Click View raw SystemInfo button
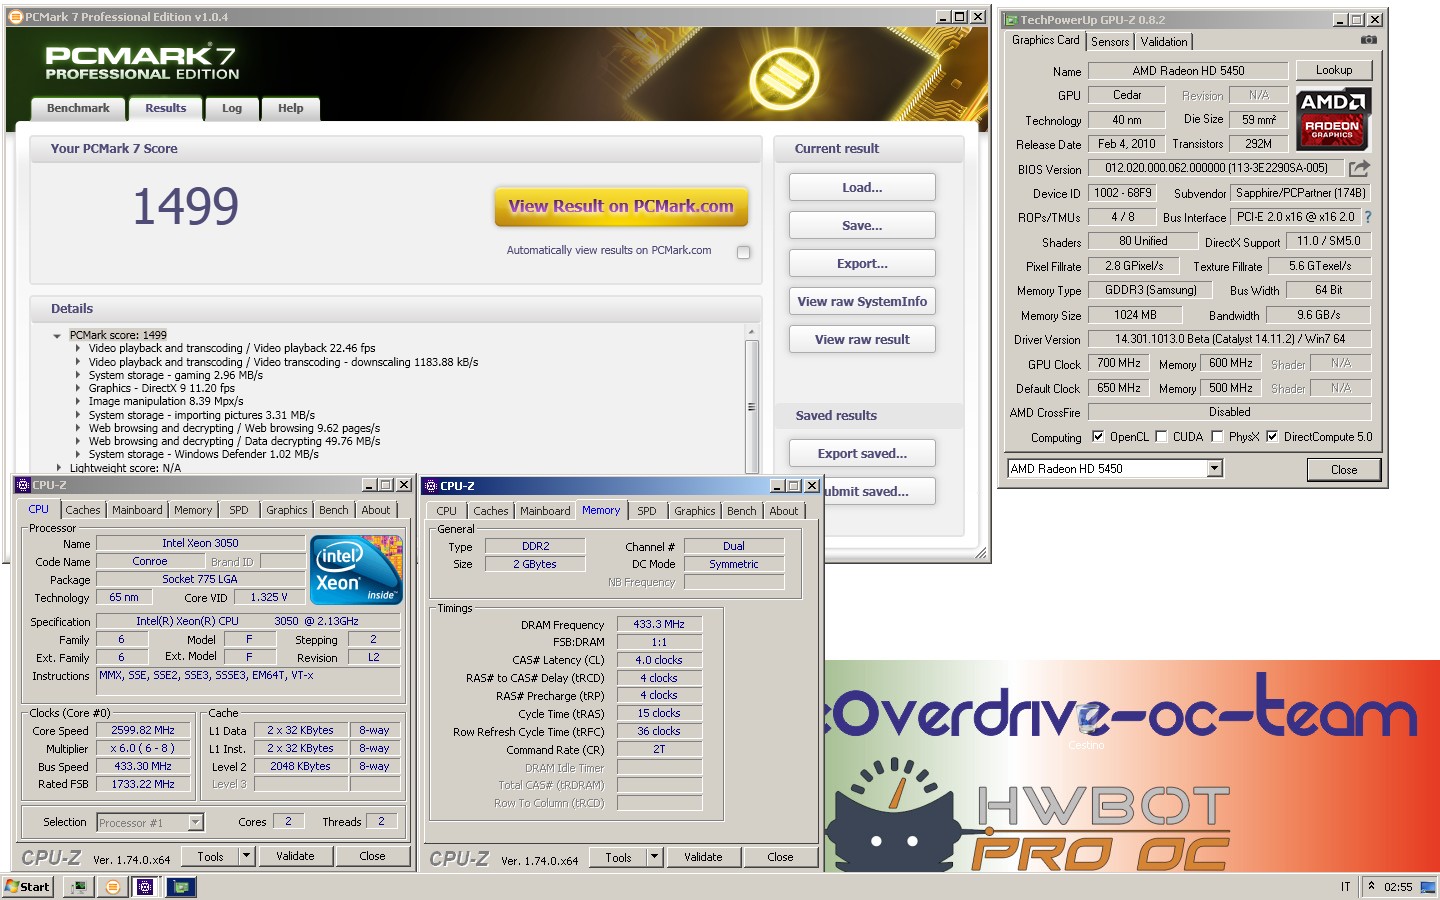The height and width of the screenshot is (900, 1440). (862, 302)
